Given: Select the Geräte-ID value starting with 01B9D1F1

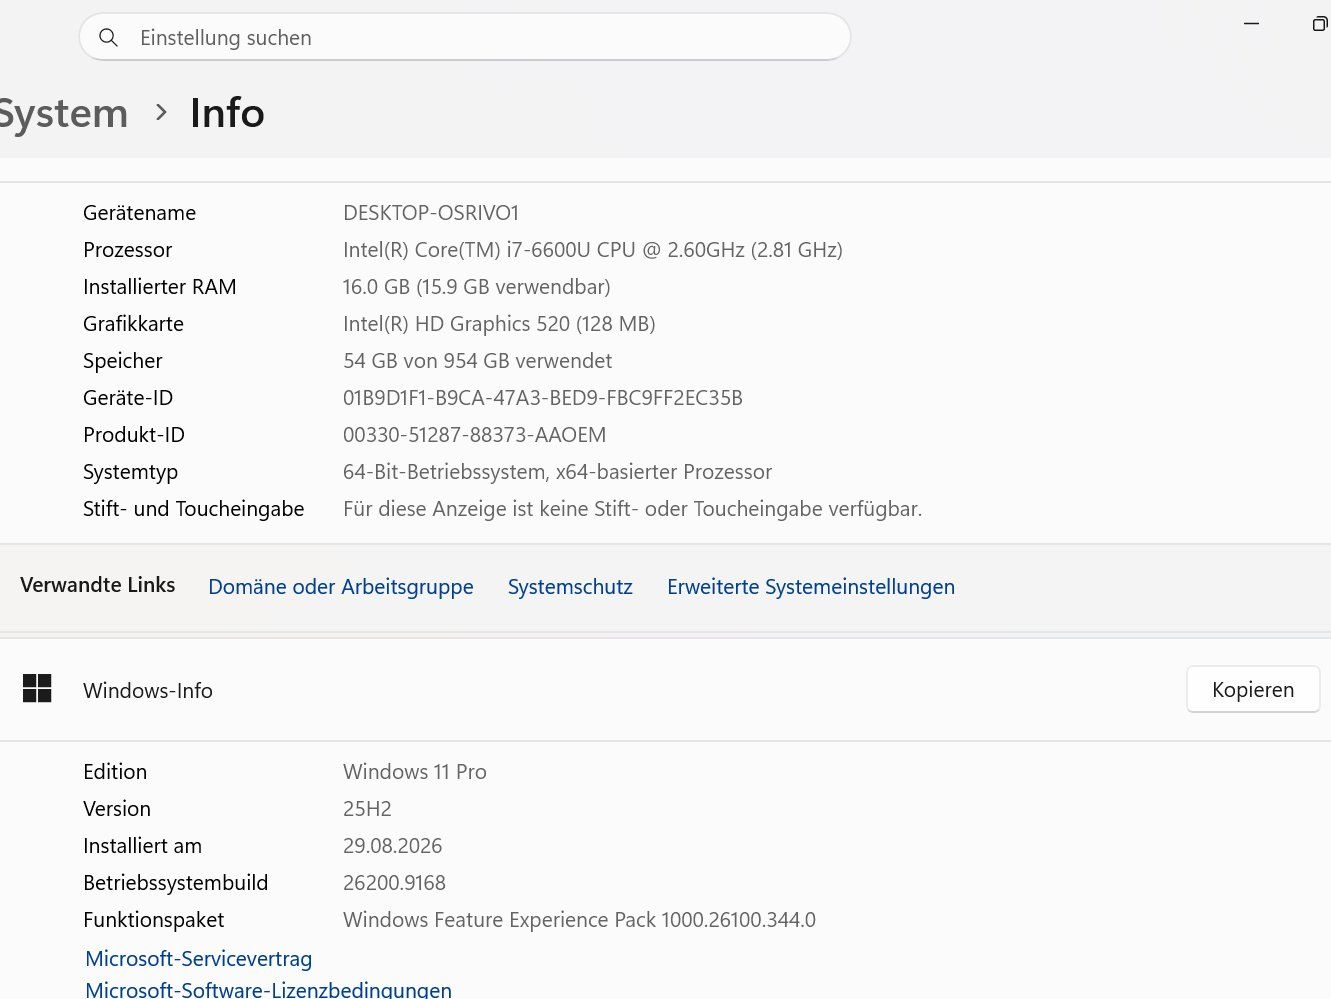Looking at the screenshot, I should coord(543,398).
